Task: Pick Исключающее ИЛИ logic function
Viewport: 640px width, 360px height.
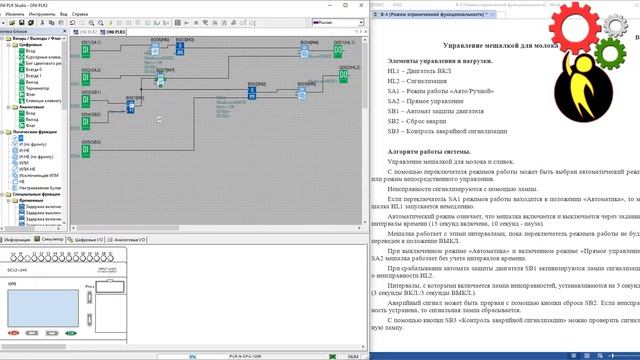Action: click(x=39, y=176)
